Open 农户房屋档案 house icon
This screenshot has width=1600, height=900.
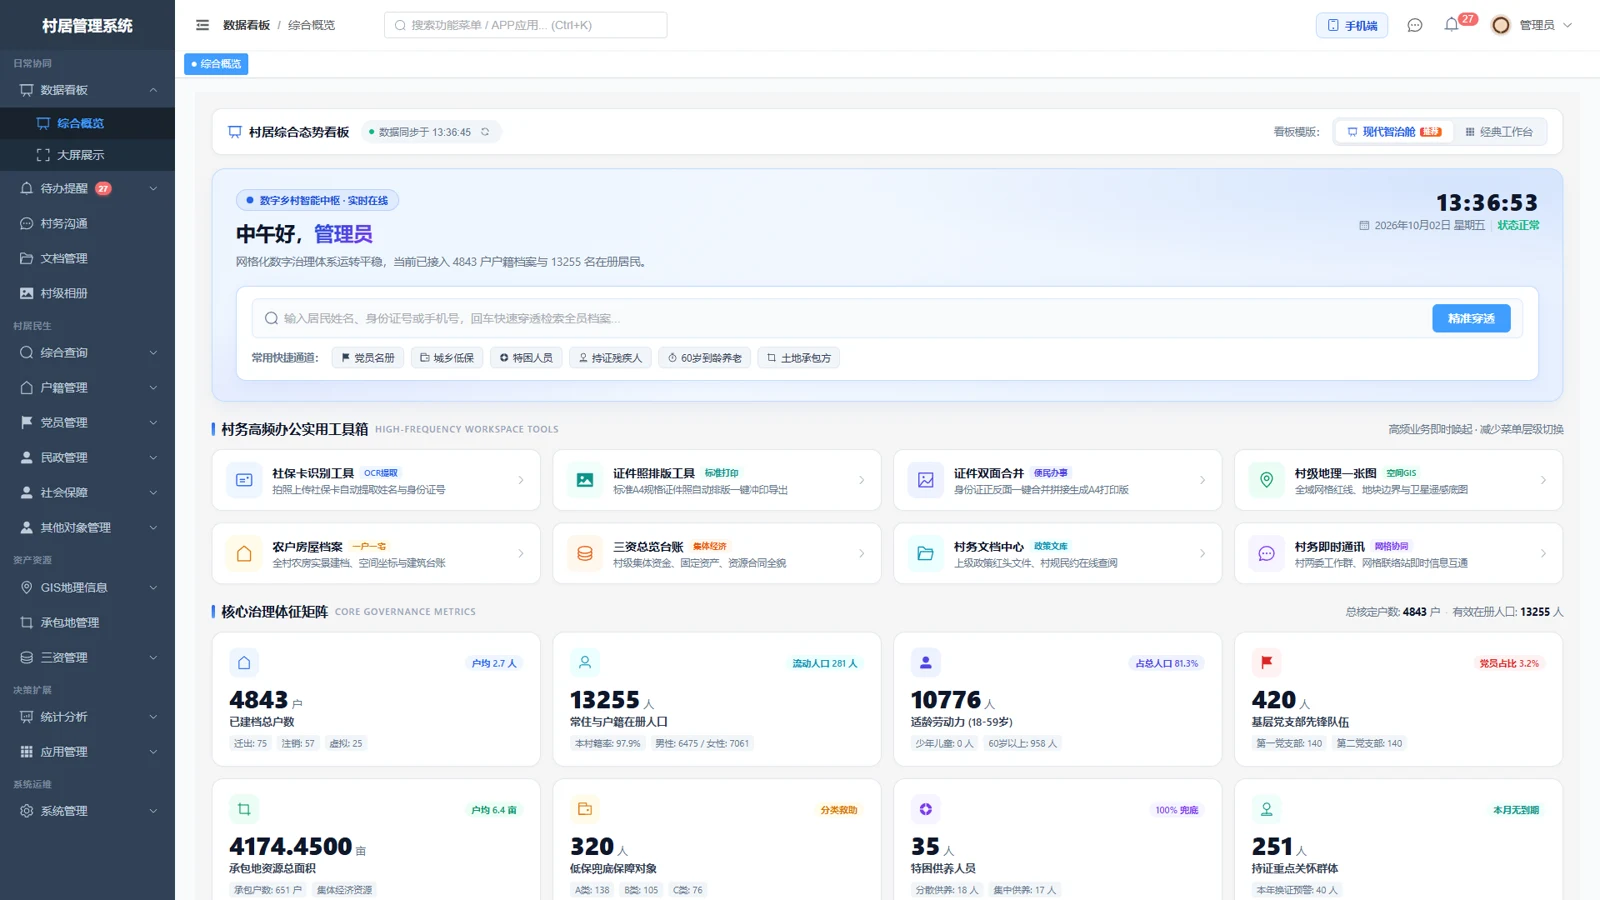click(x=244, y=553)
